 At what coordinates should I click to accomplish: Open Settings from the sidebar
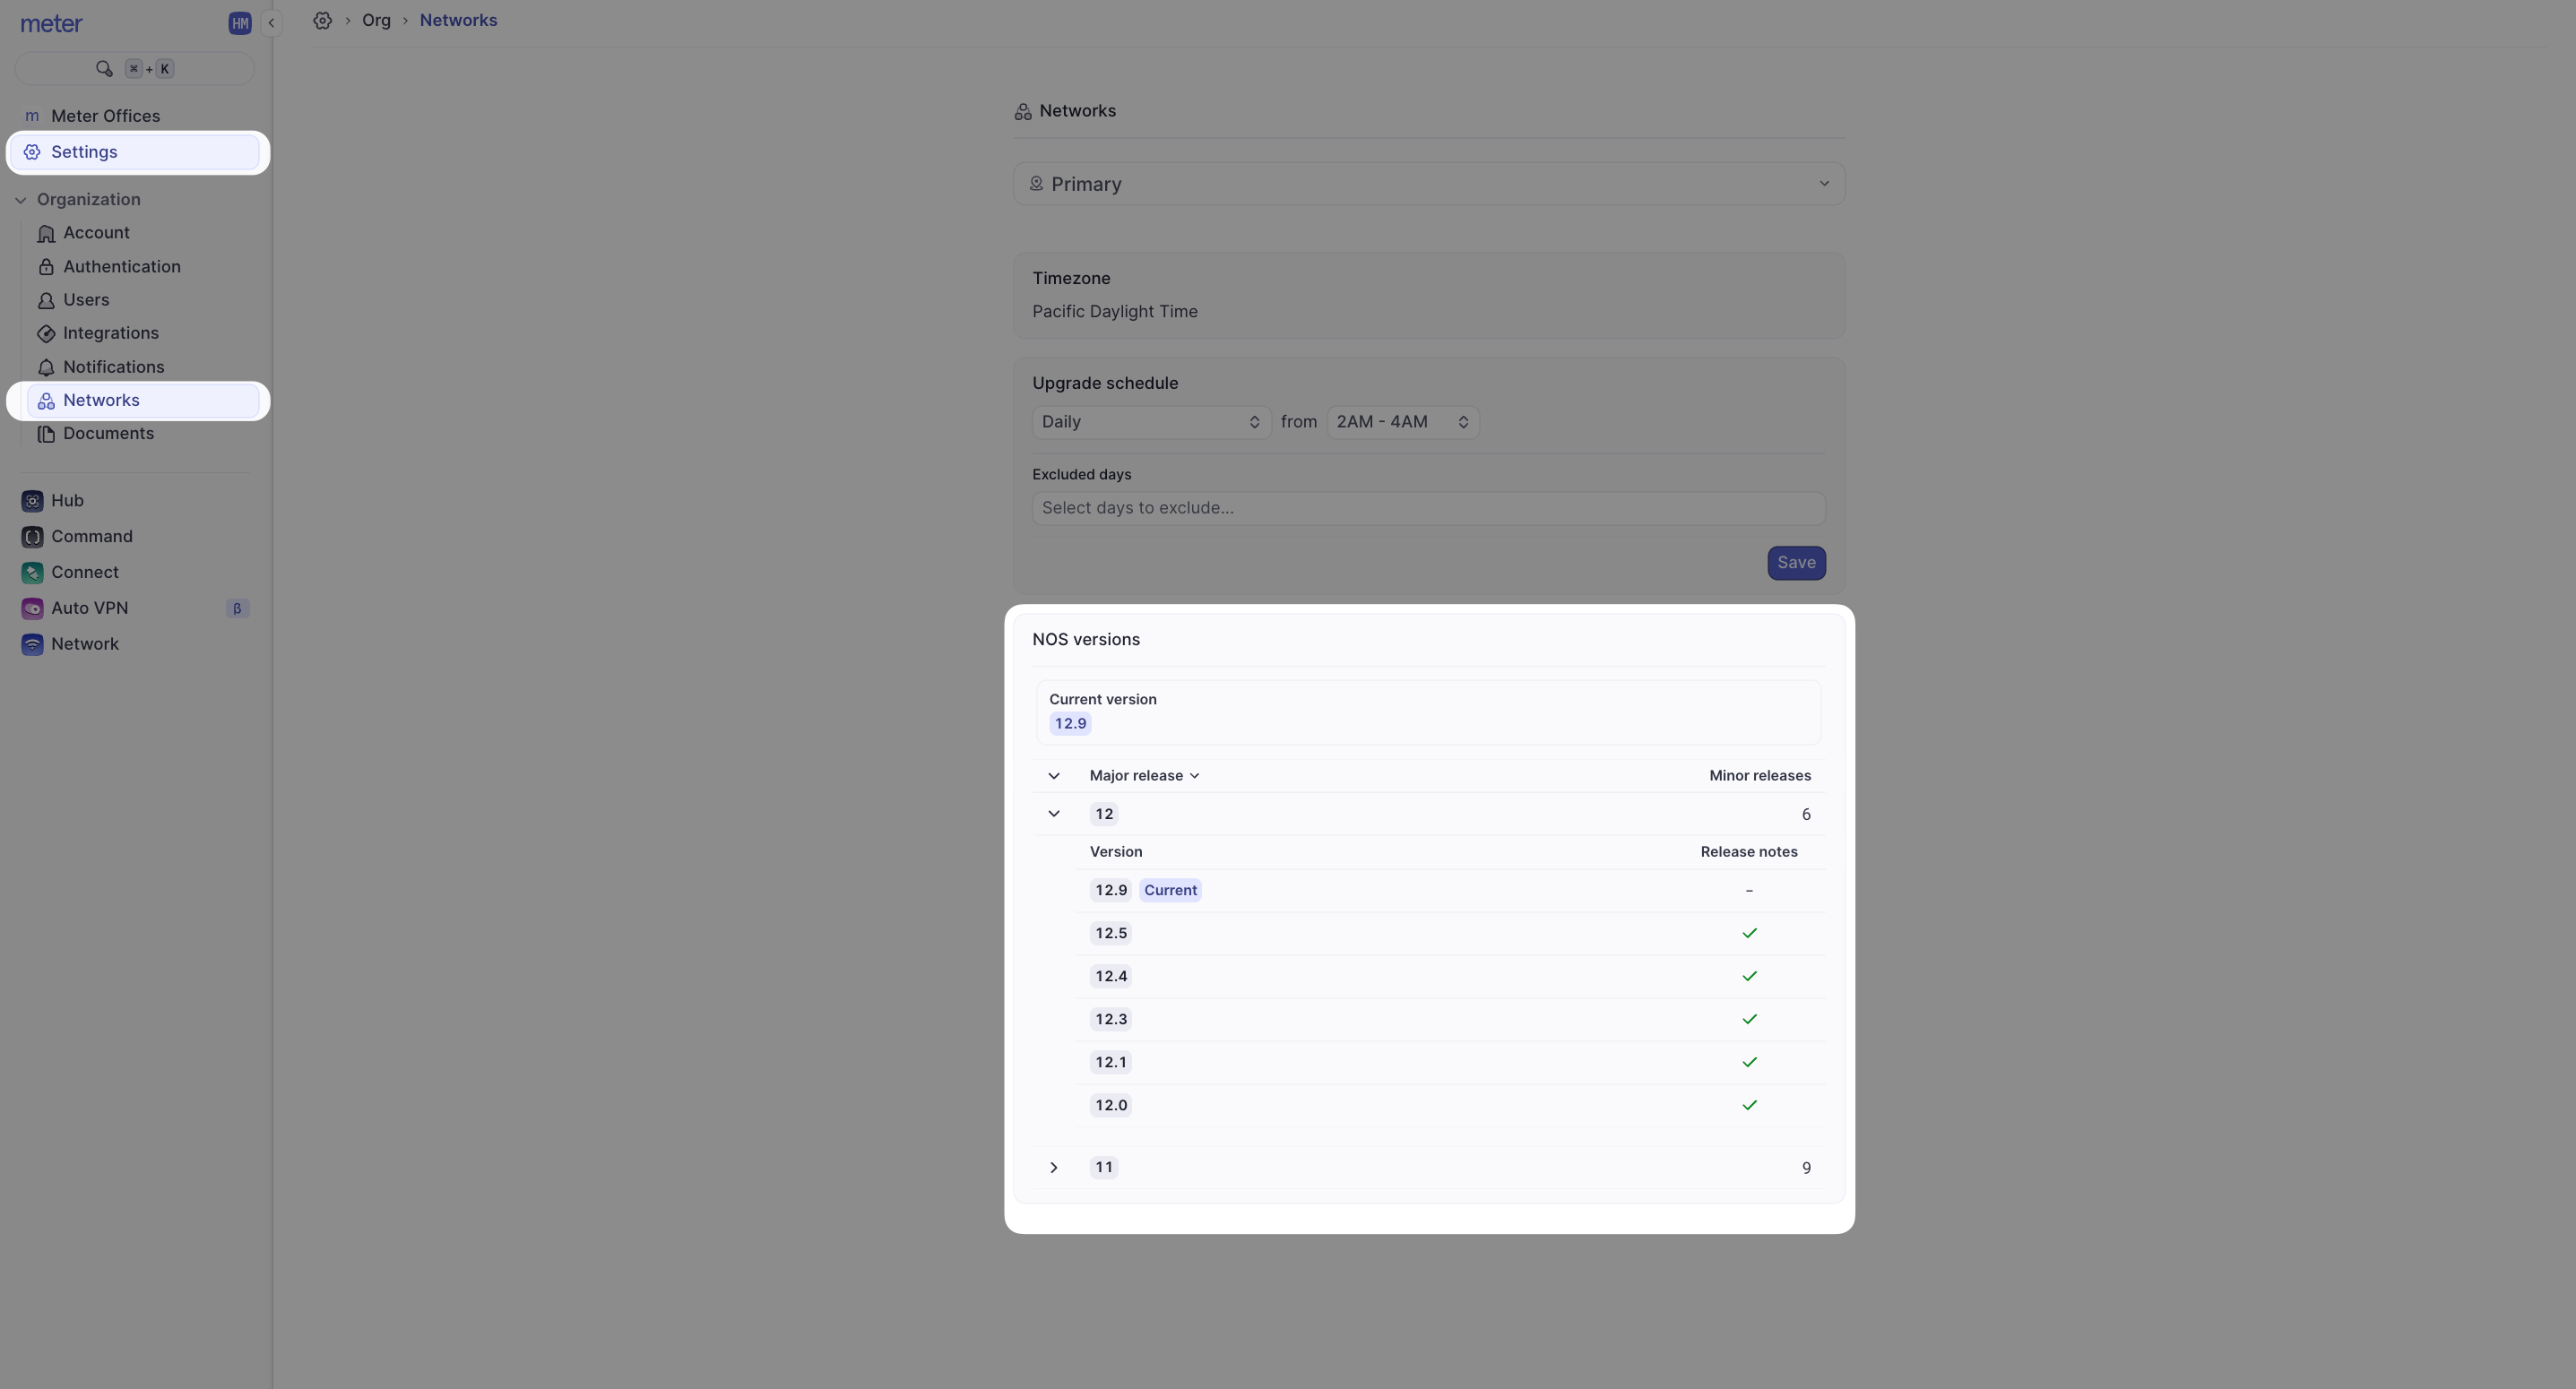click(x=84, y=151)
